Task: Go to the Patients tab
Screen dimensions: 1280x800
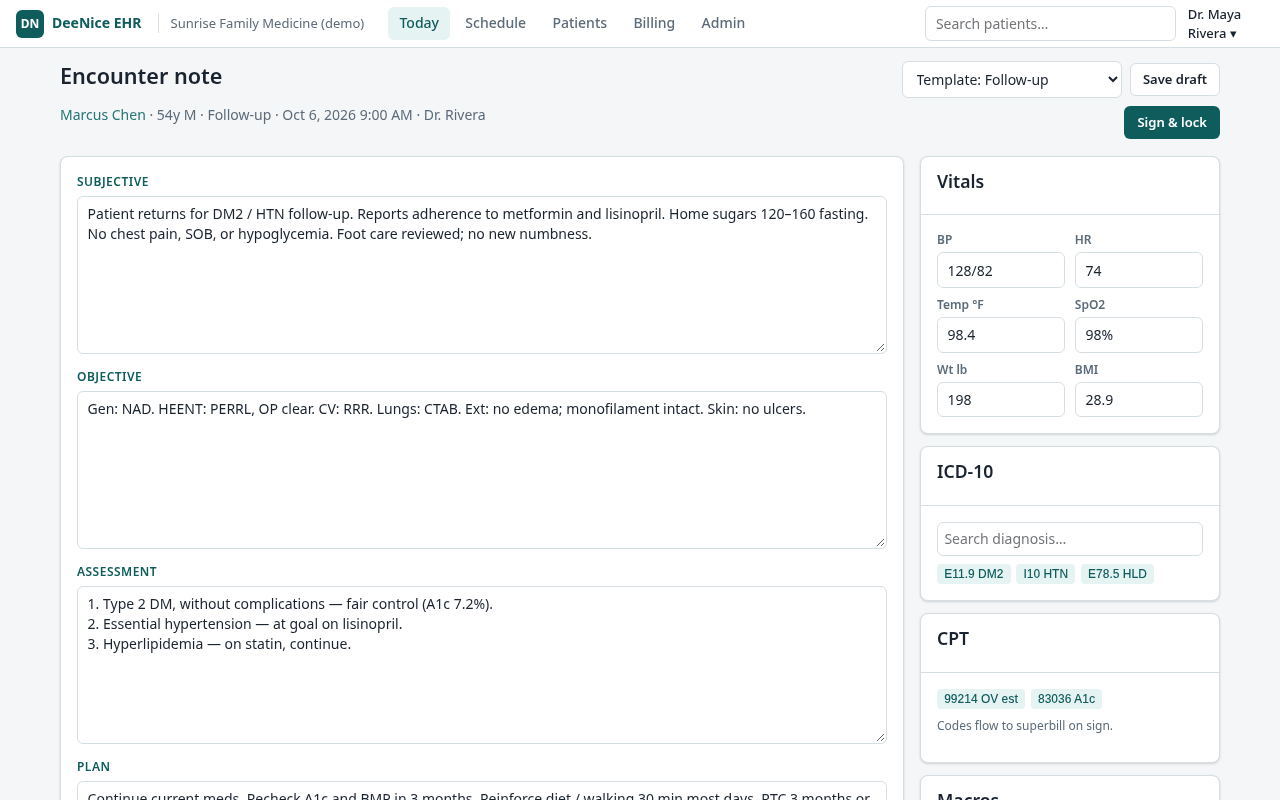Action: coord(580,23)
